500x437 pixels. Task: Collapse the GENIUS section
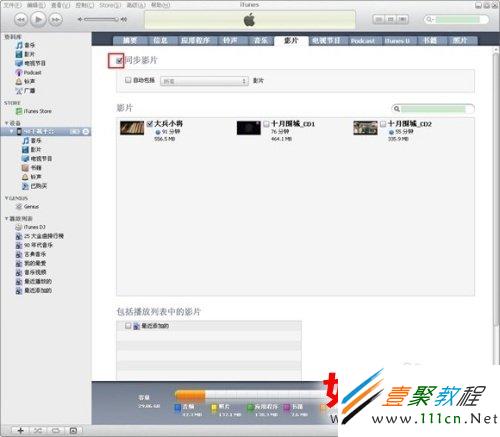(7, 198)
